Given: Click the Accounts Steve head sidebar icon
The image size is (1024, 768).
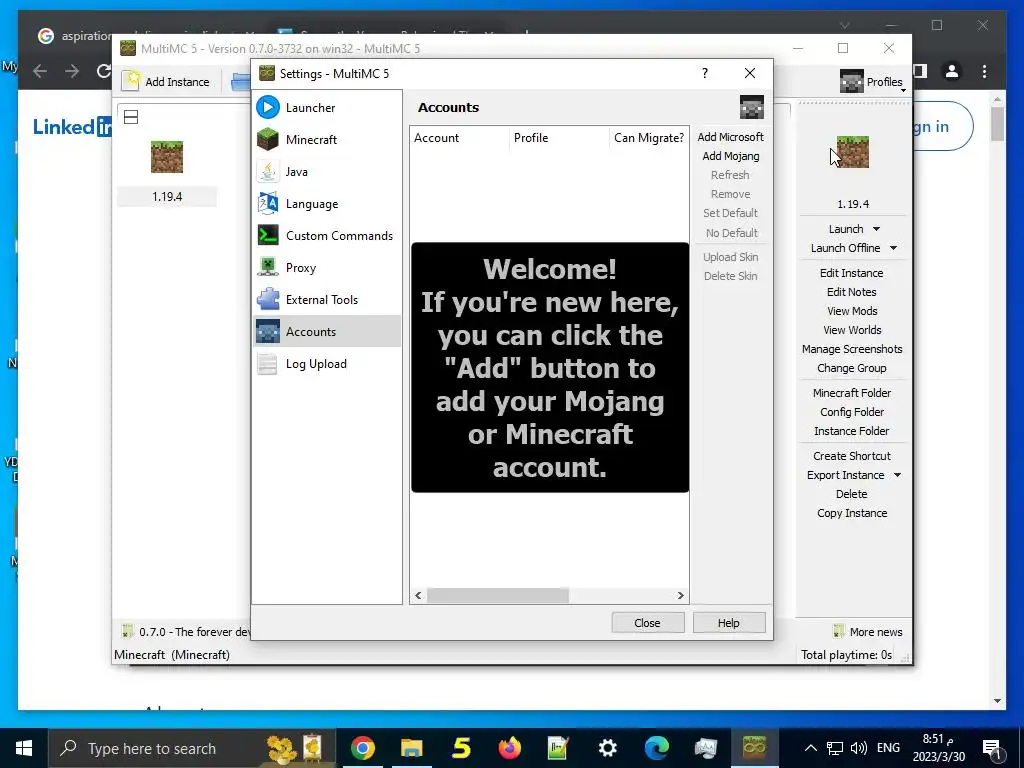Looking at the screenshot, I should [x=268, y=331].
